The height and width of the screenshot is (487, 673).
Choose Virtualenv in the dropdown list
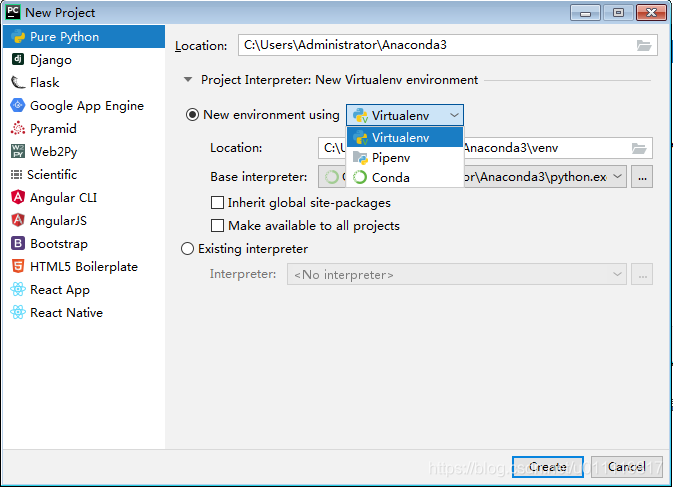click(405, 137)
